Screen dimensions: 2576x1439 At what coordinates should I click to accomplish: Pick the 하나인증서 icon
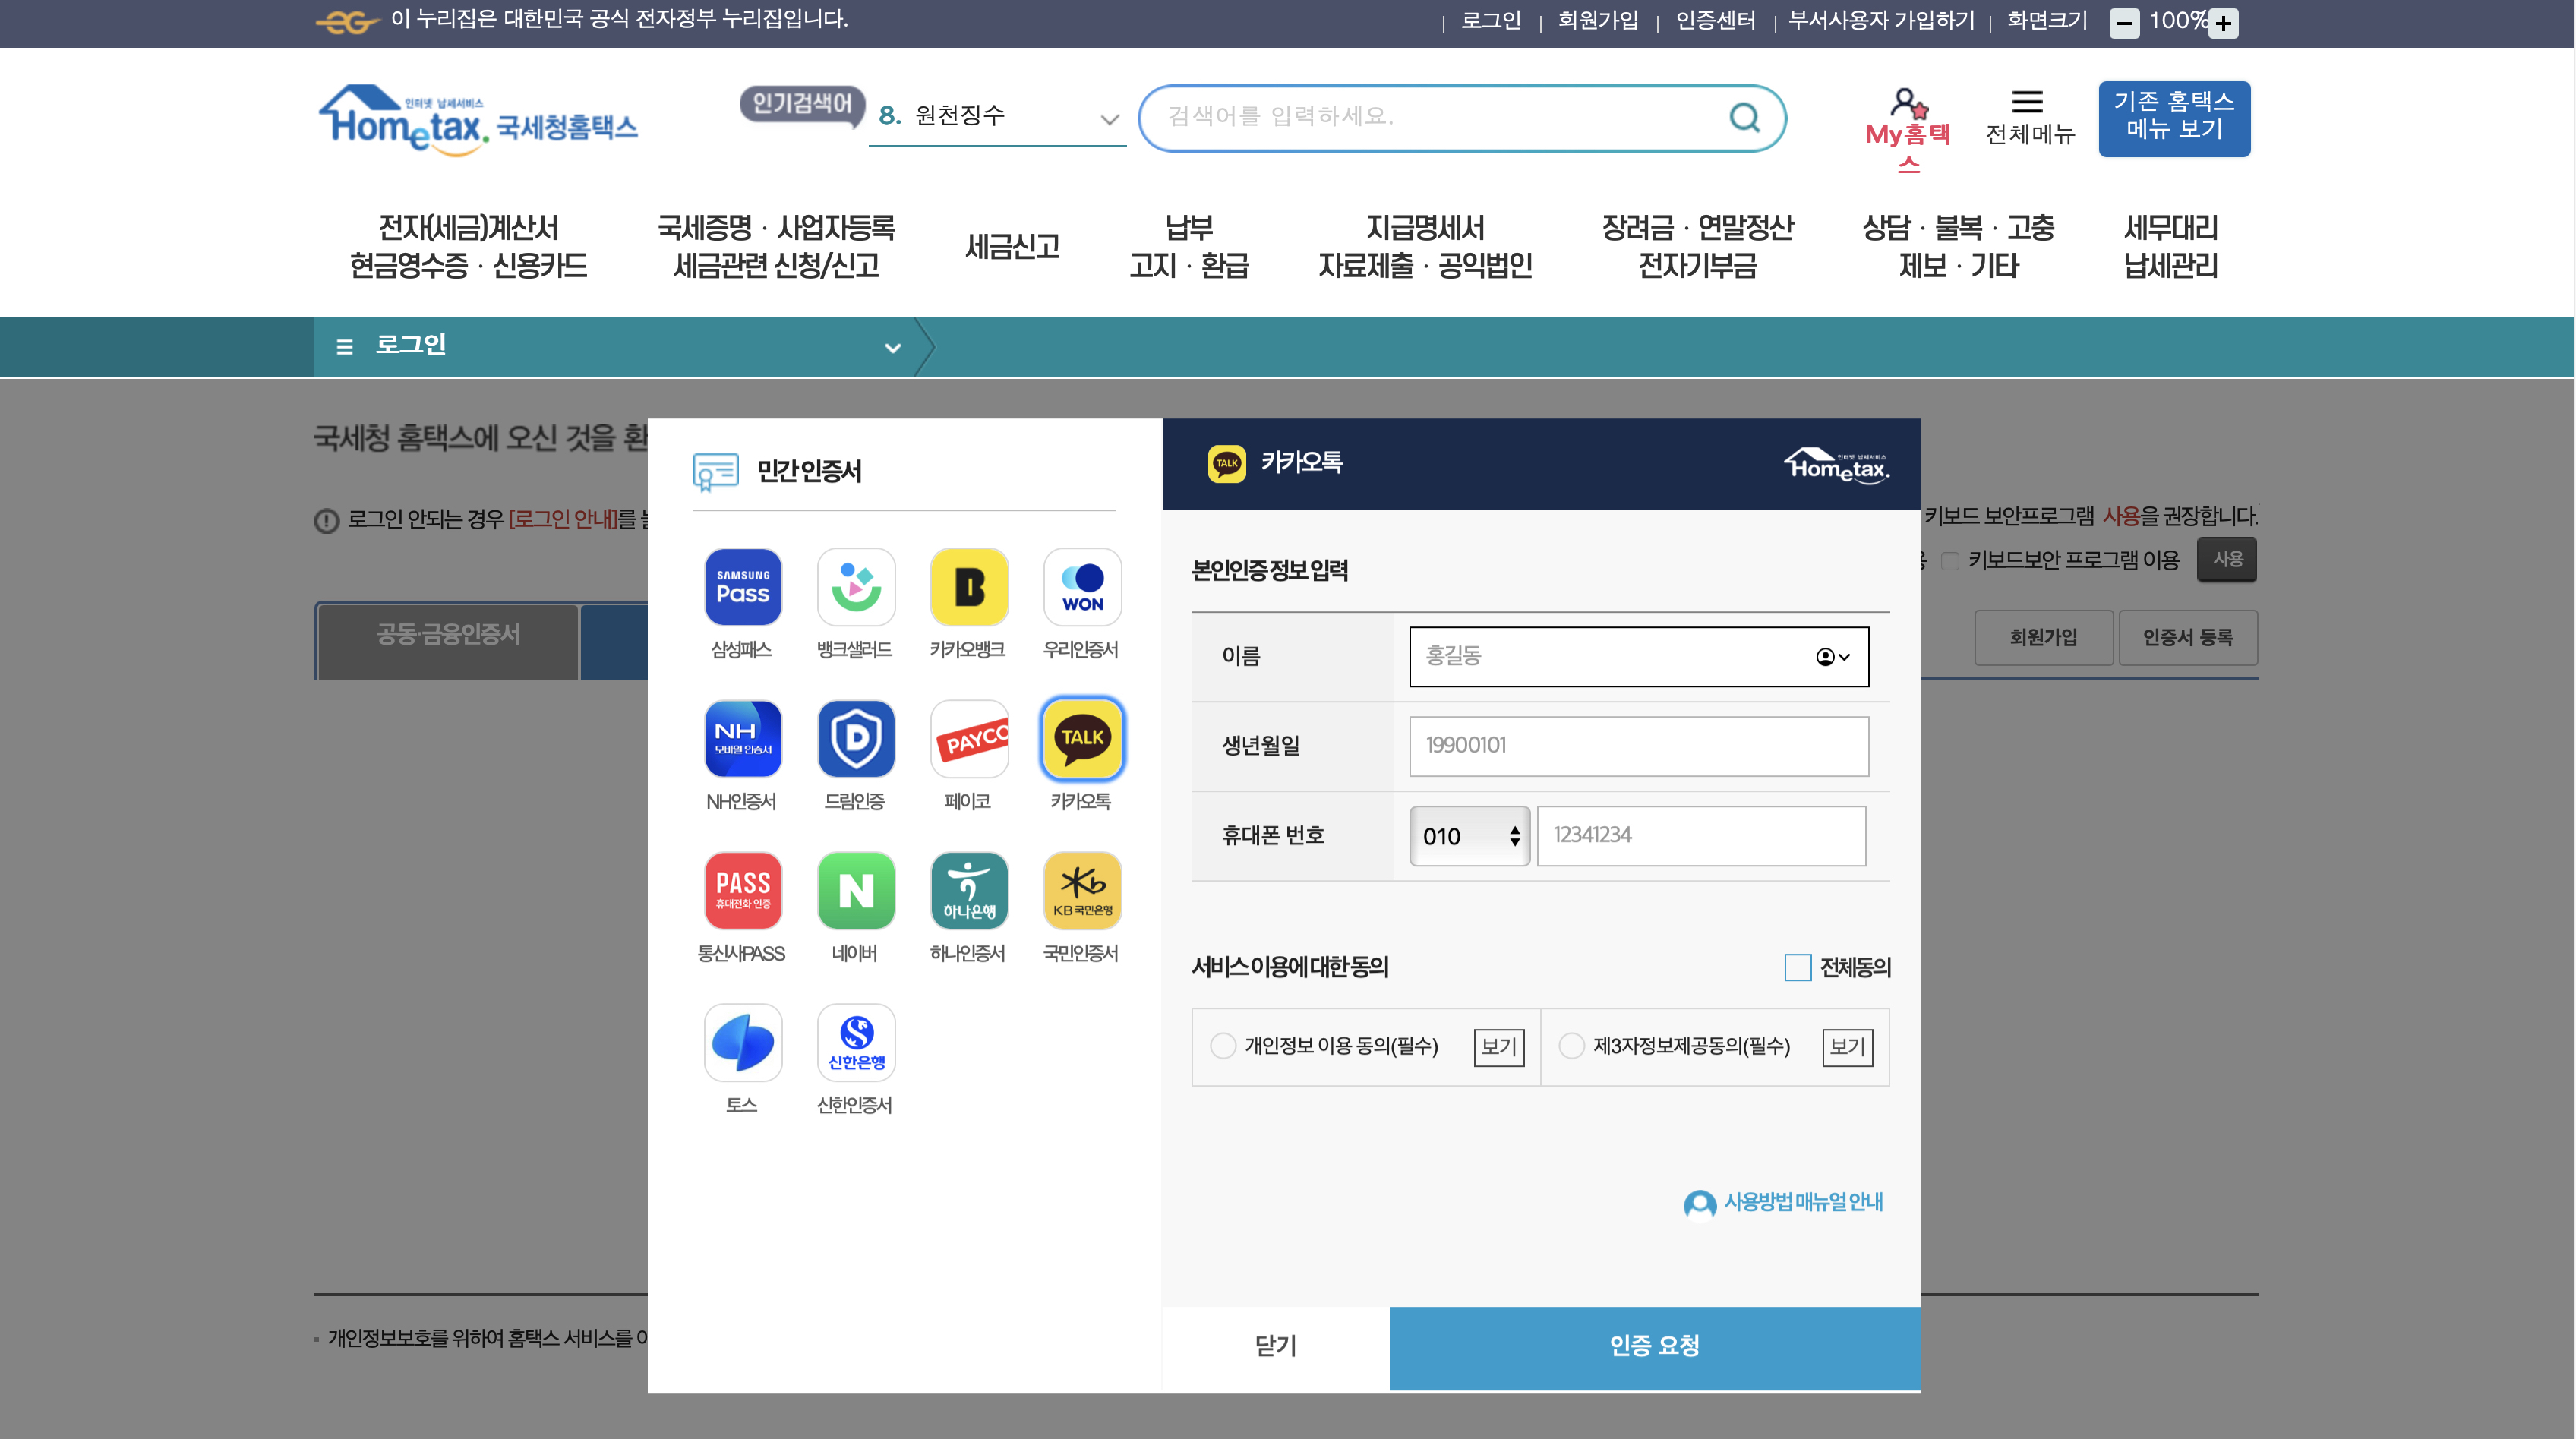(968, 890)
